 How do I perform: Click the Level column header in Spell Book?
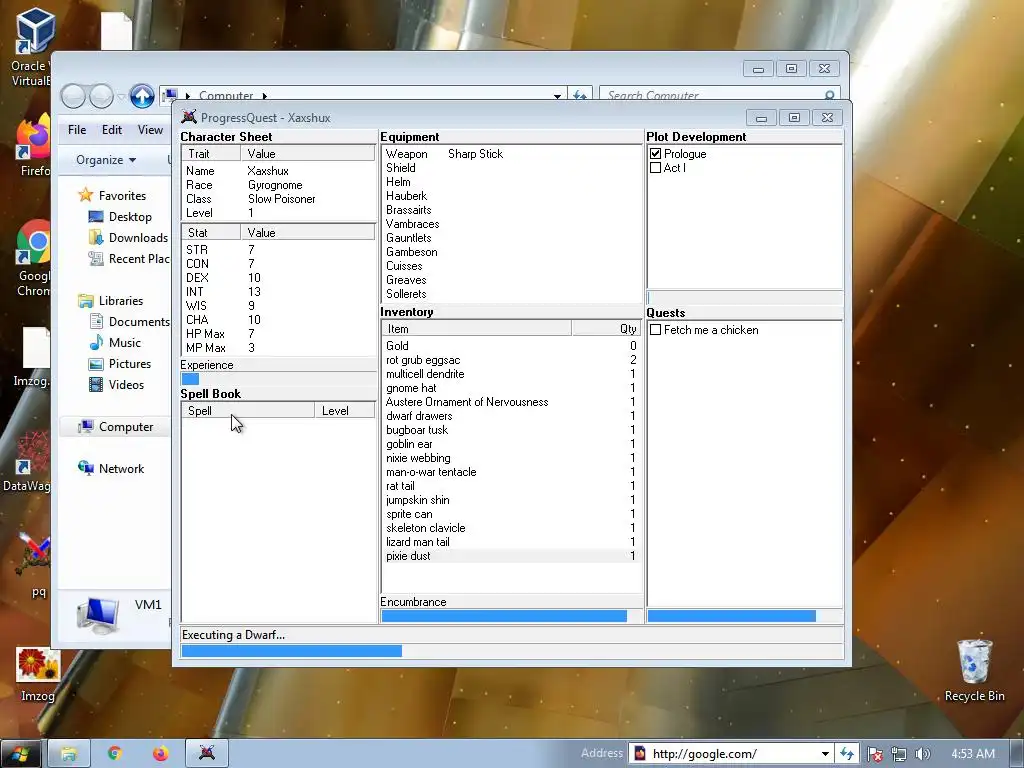(x=344, y=410)
